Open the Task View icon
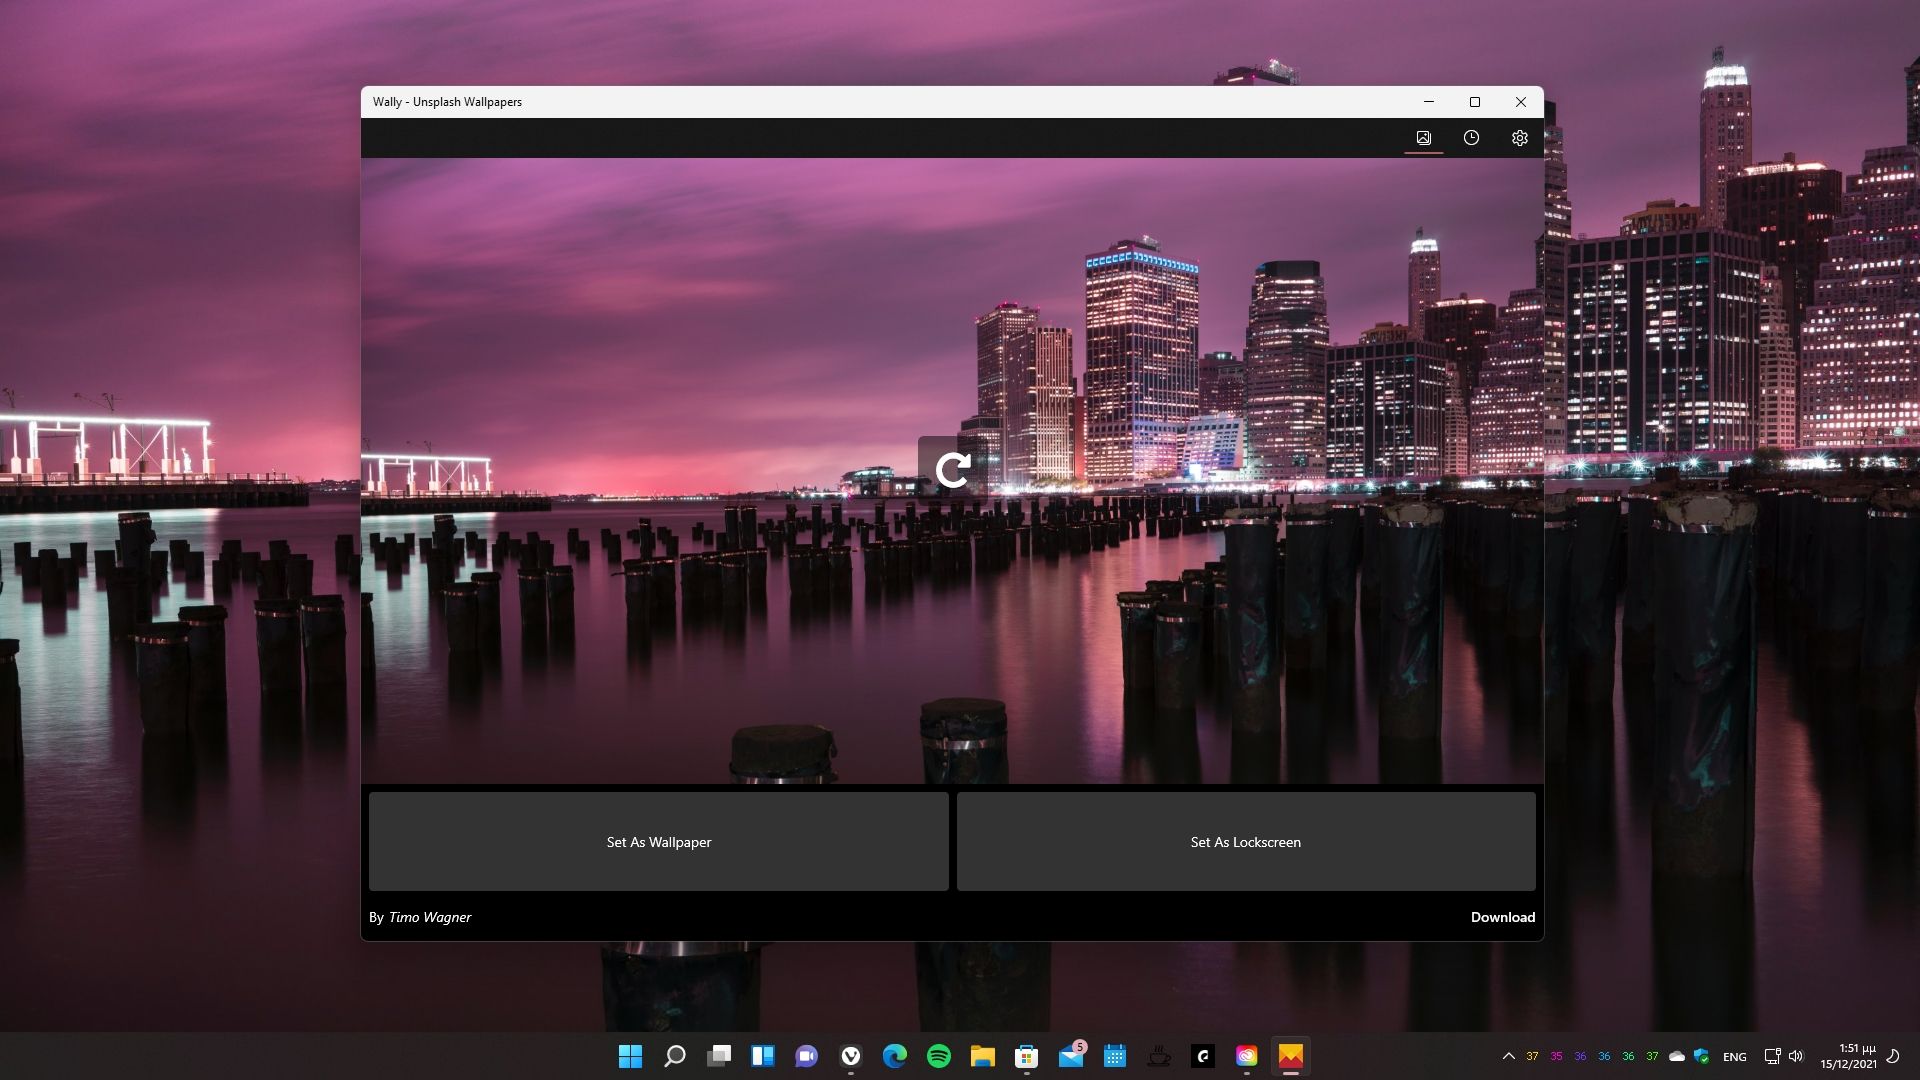 click(719, 1056)
